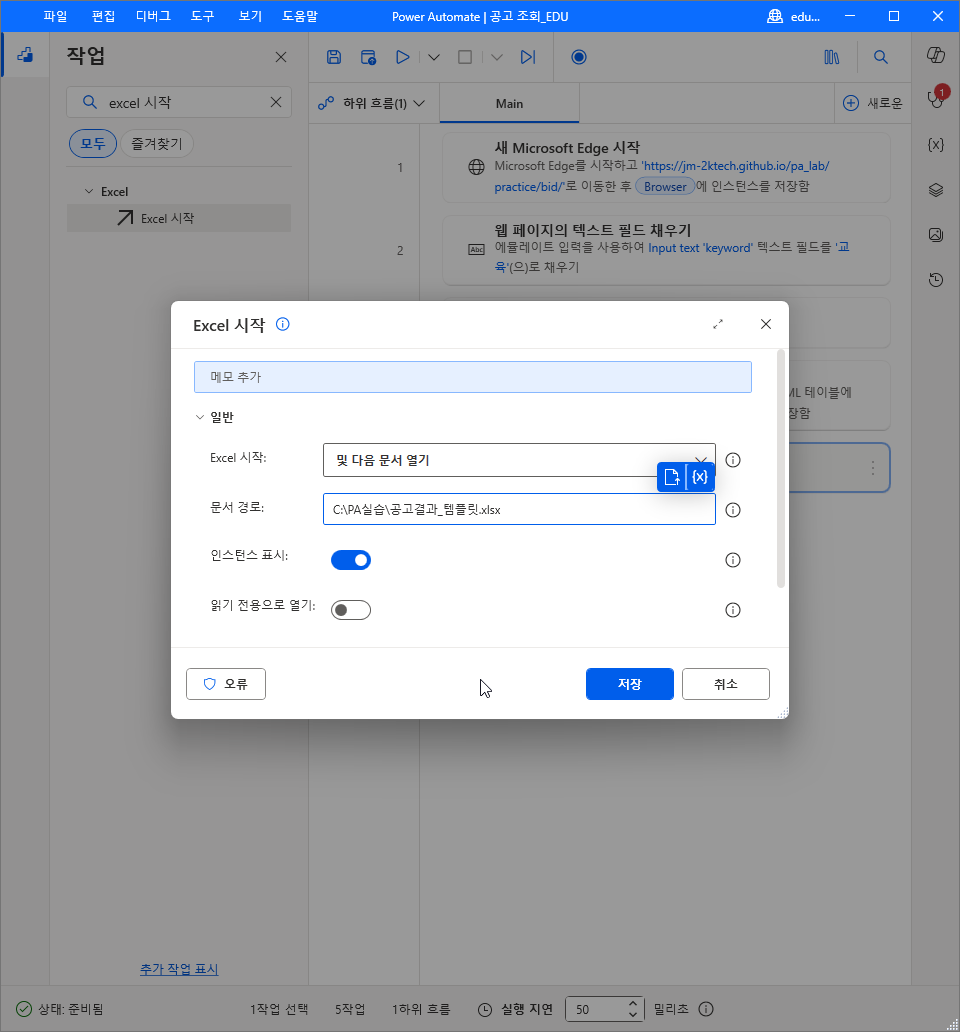Click the 저장 button

point(630,684)
